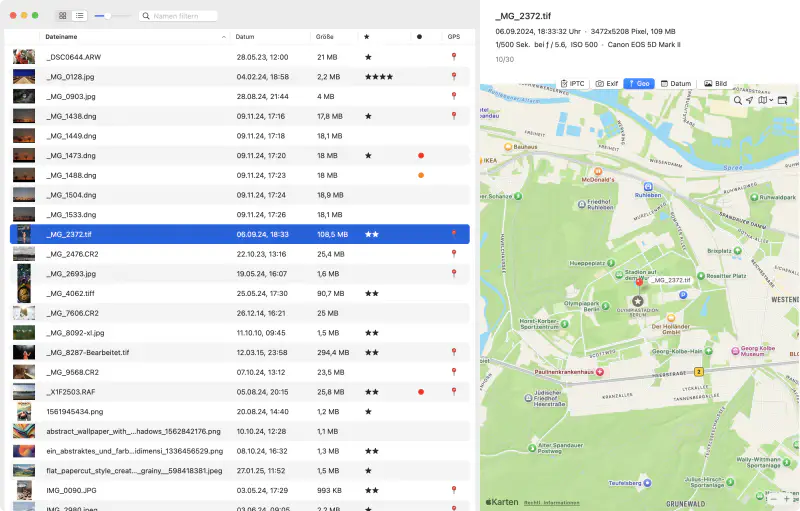Click GPS pin of IMG_0090.JPG
This screenshot has height=511, width=800.
(454, 490)
